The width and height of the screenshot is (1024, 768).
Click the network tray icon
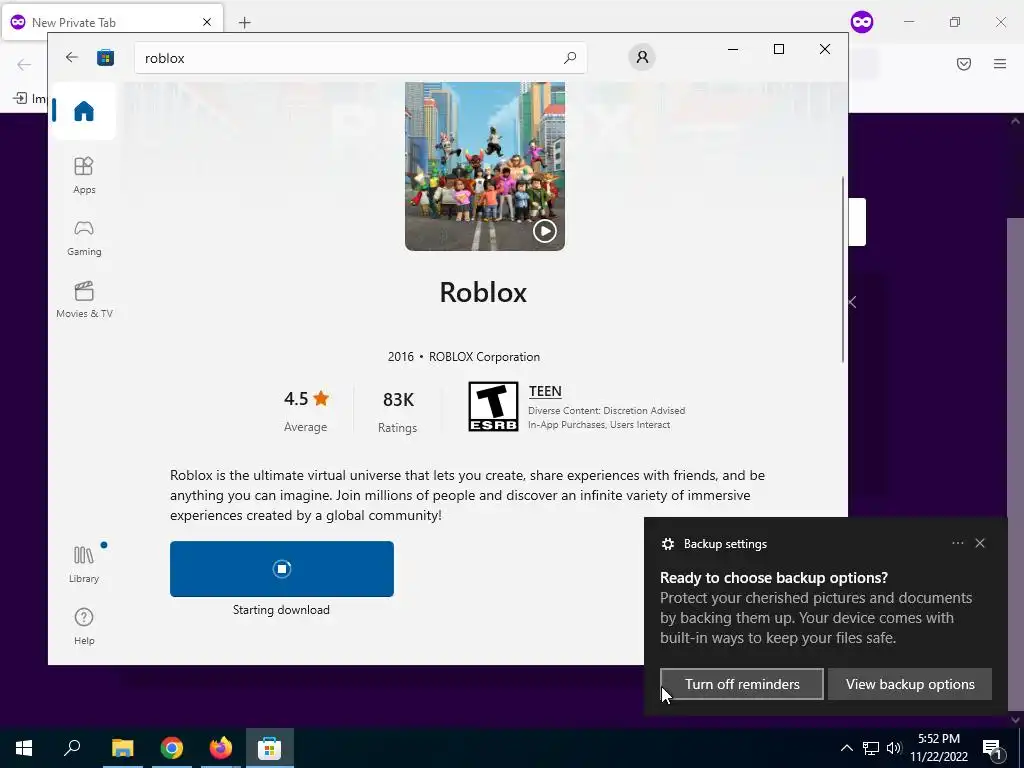(871, 748)
